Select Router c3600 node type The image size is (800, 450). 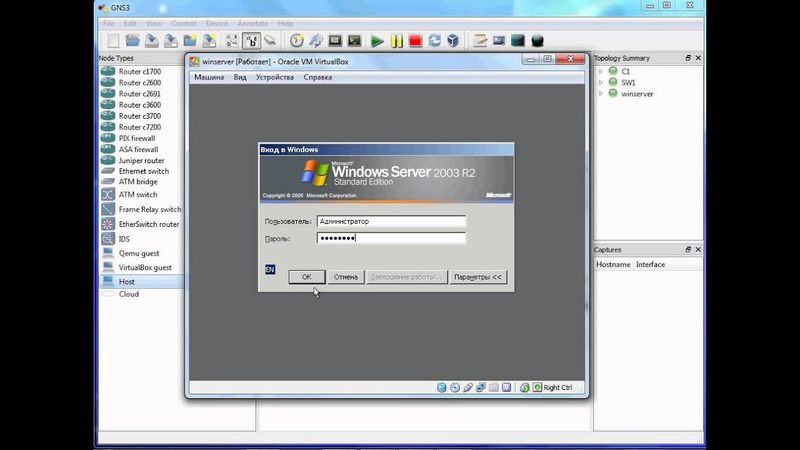140,105
